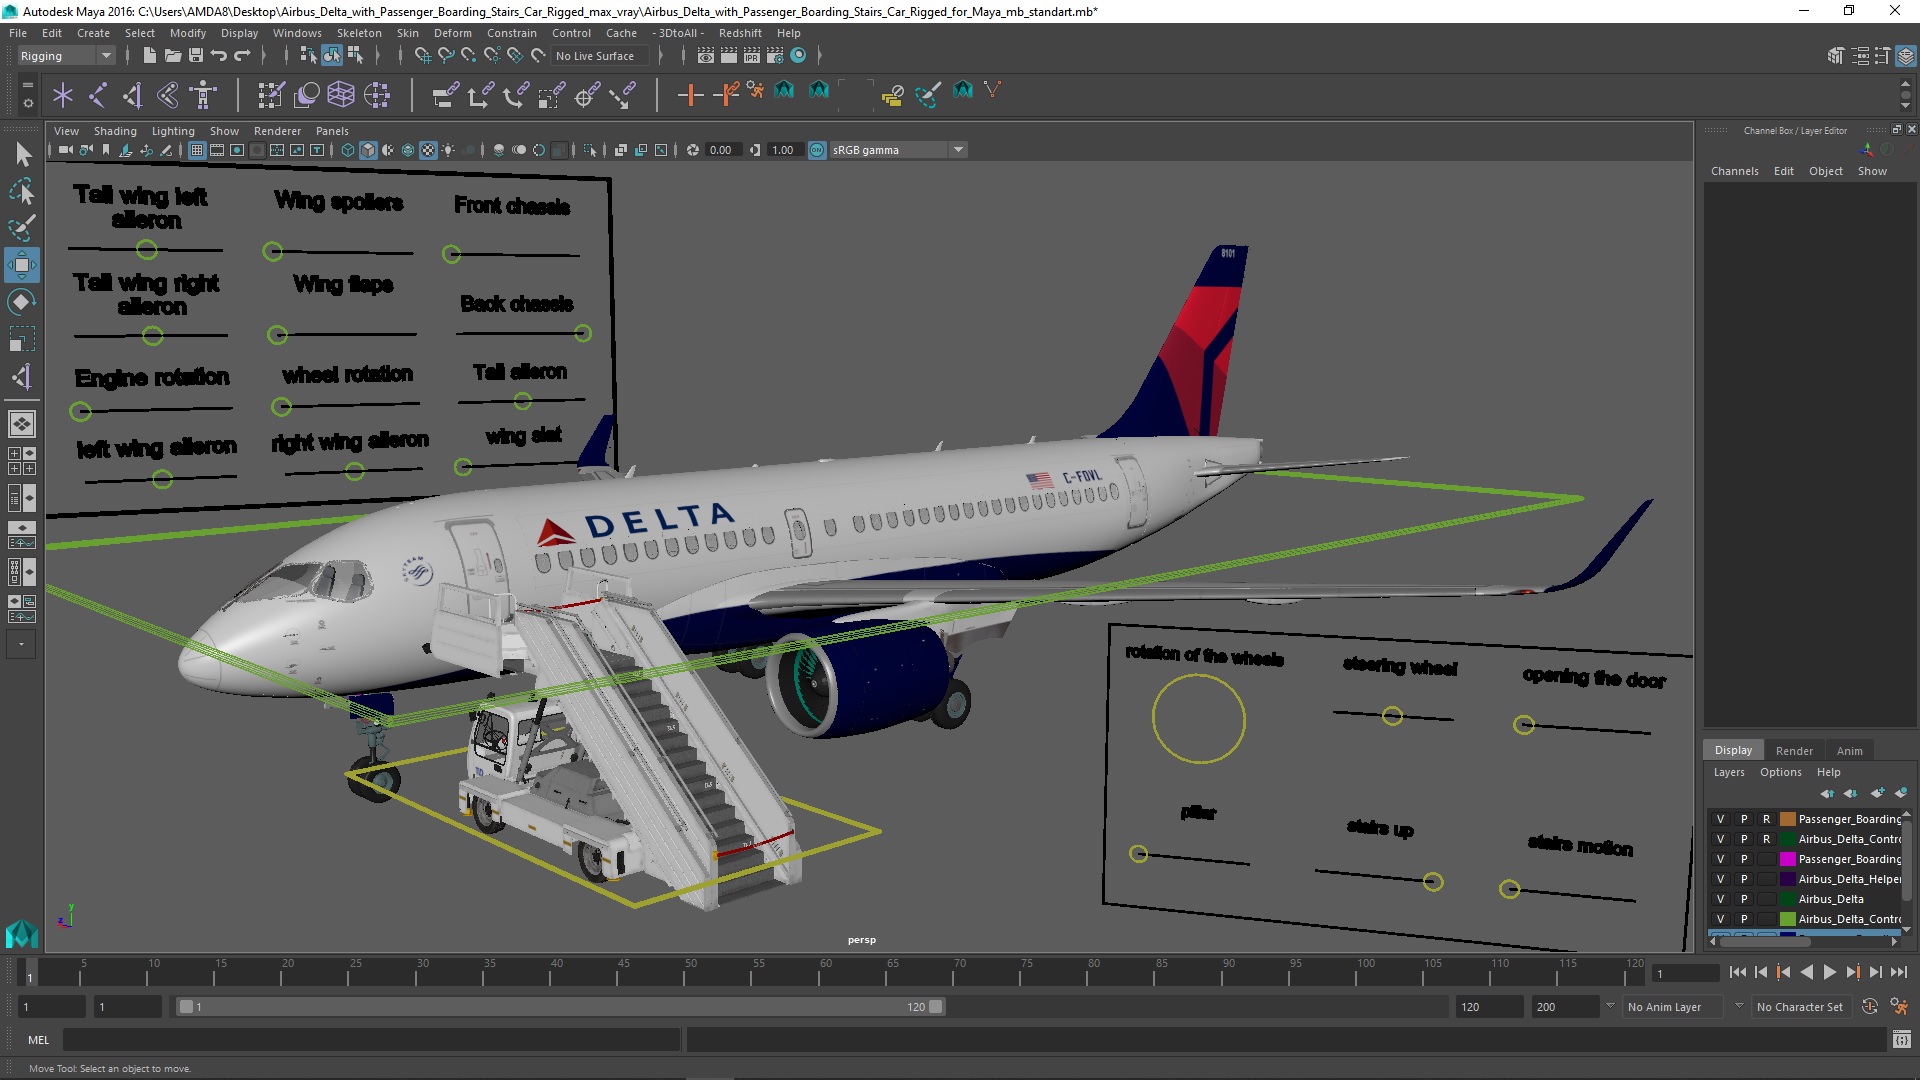The image size is (1920, 1080).
Task: Toggle visibility V of Airbus_Delta_Helpers layer
Action: click(1721, 879)
